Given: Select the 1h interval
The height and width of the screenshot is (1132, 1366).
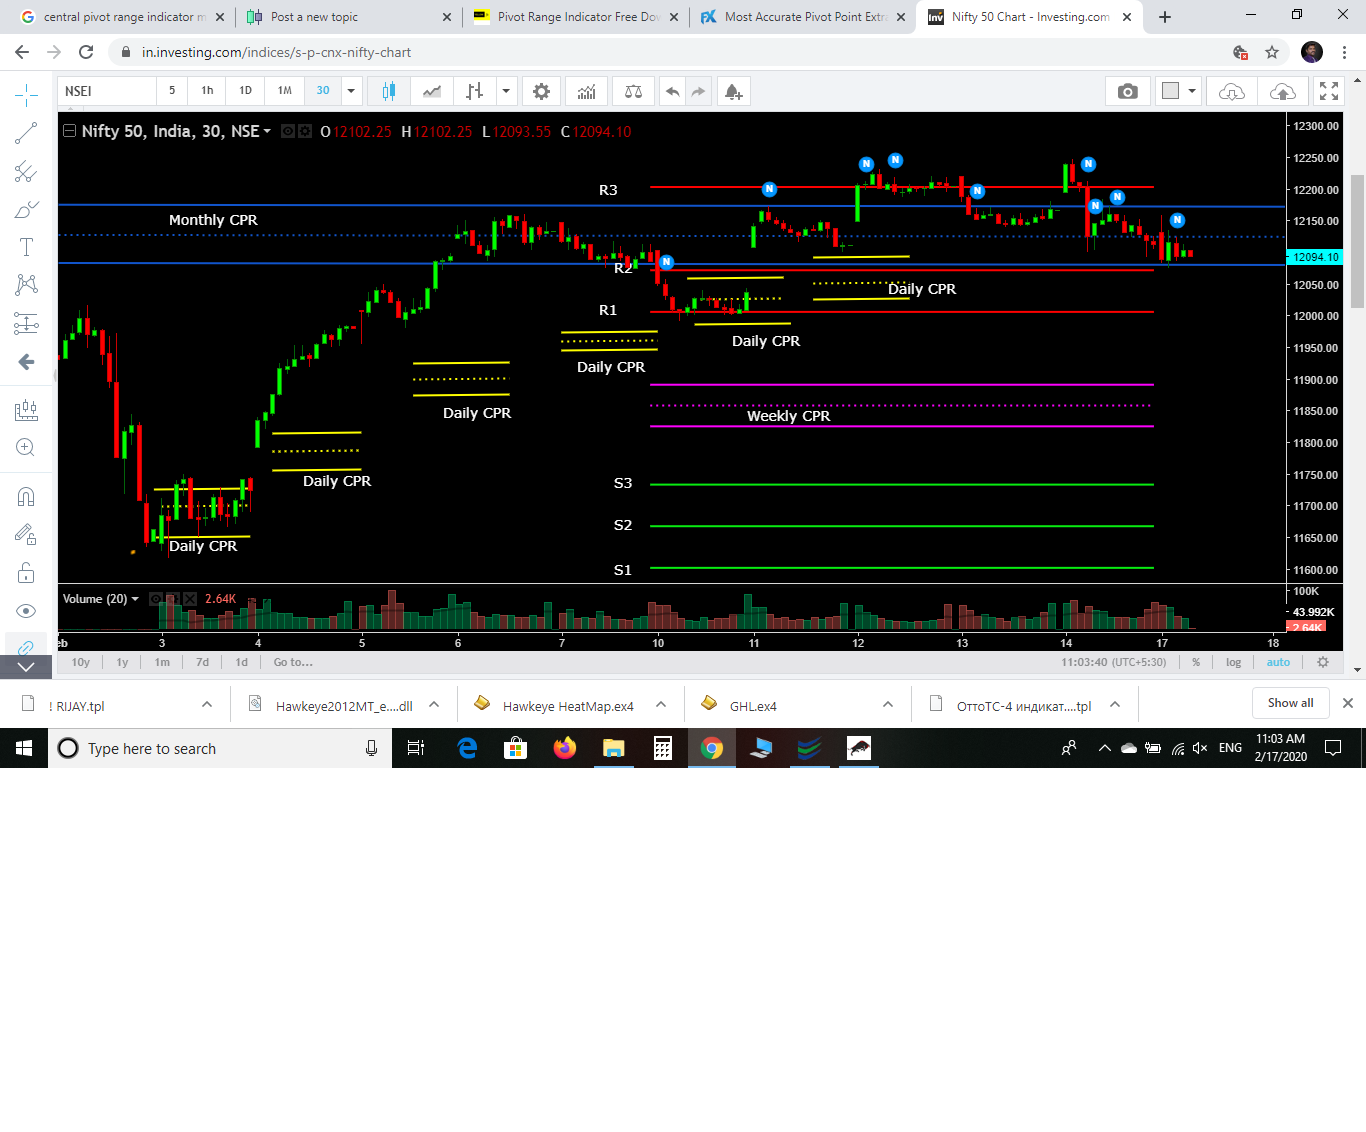Looking at the screenshot, I should 207,91.
